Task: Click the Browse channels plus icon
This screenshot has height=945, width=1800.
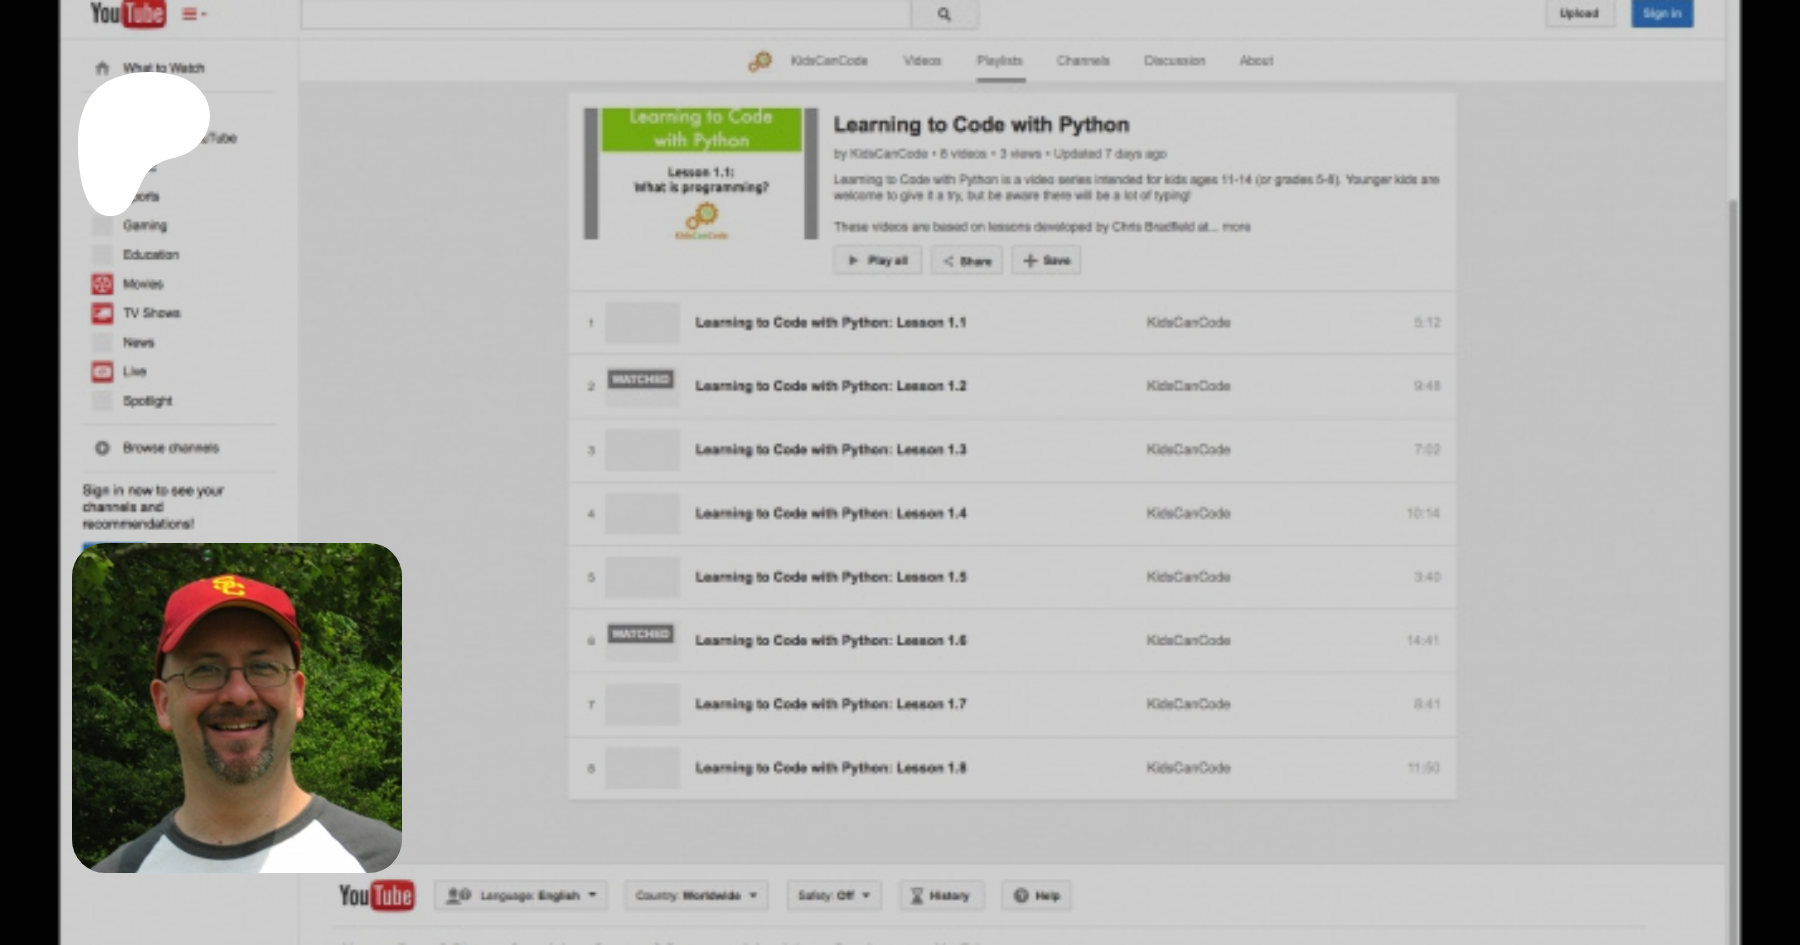Action: [102, 448]
